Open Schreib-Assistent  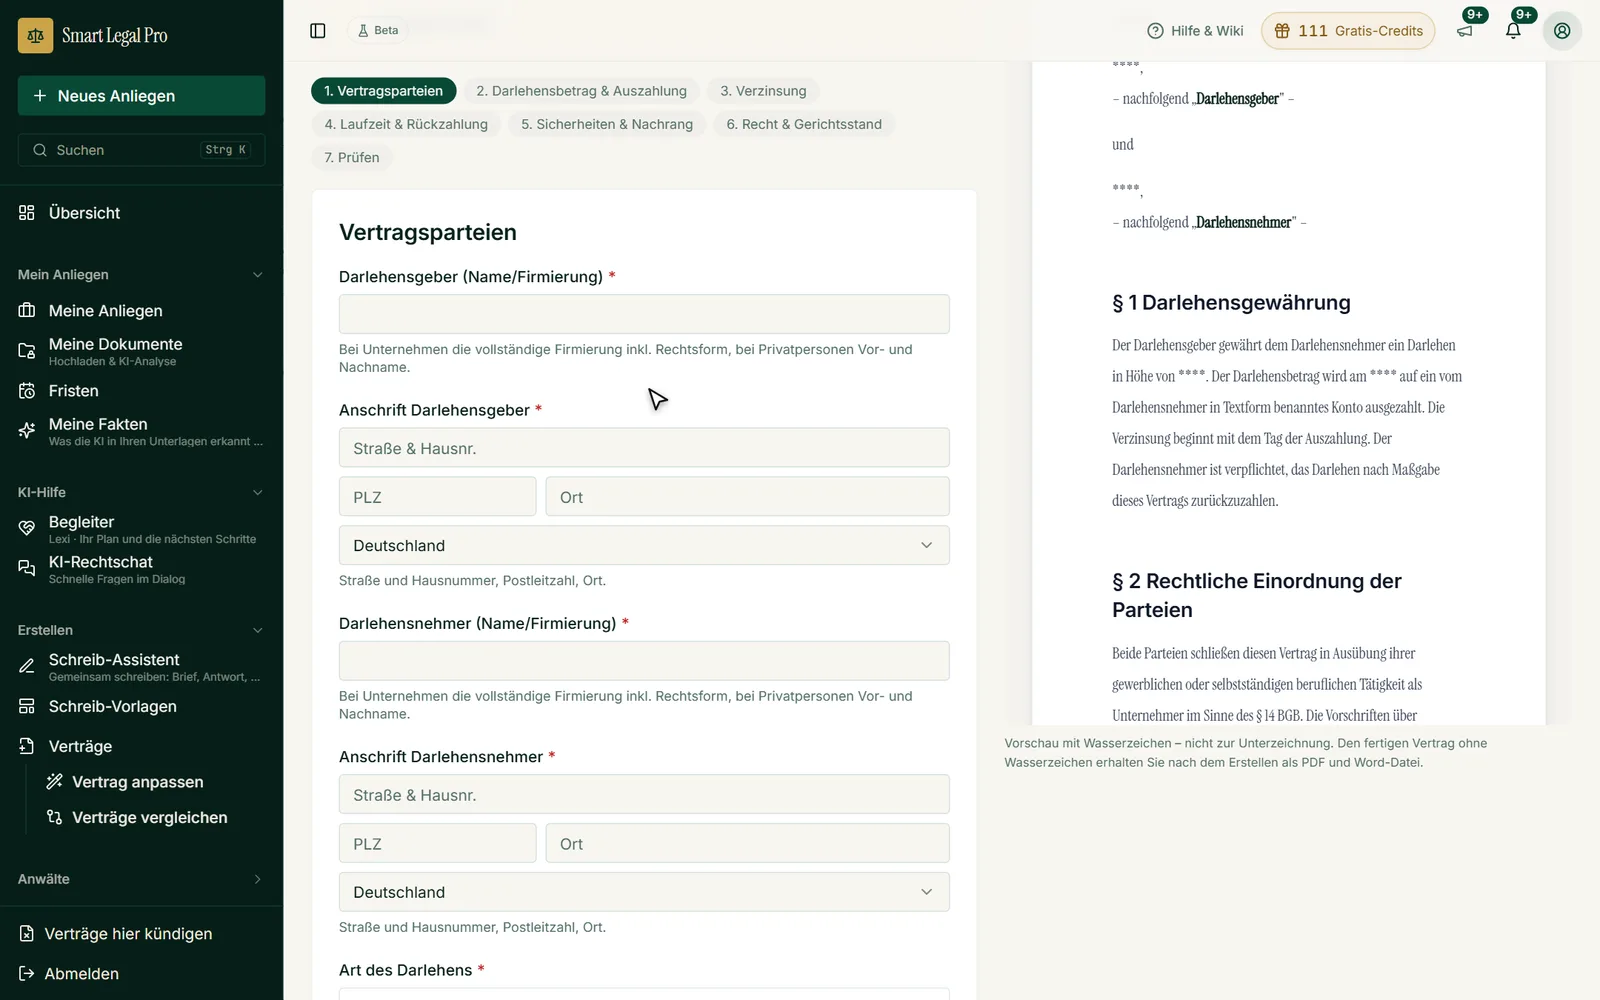pos(141,667)
